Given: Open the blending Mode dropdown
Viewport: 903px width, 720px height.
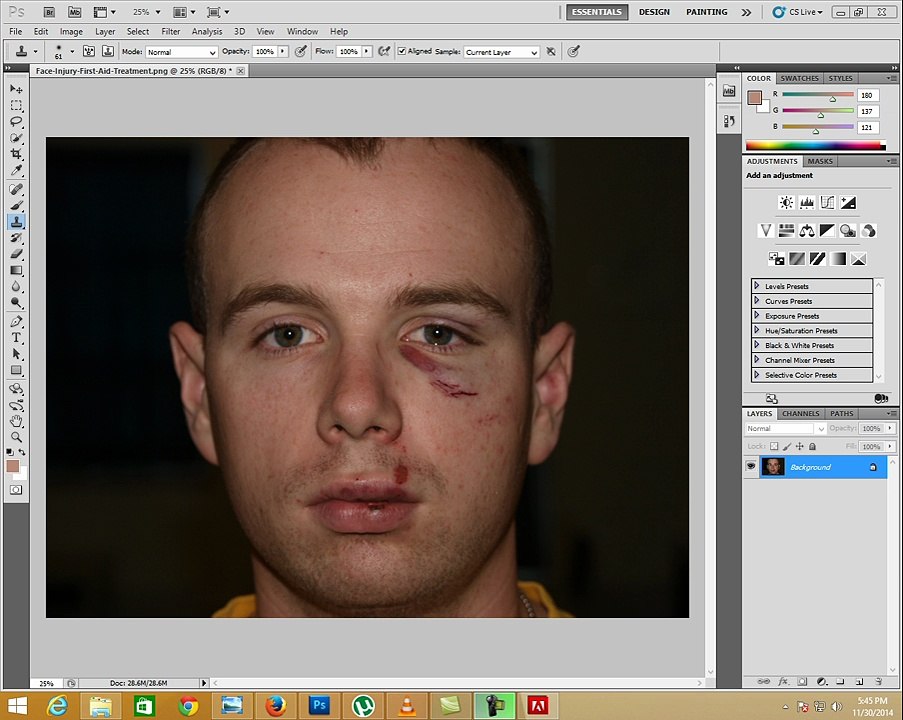Looking at the screenshot, I should point(181,52).
